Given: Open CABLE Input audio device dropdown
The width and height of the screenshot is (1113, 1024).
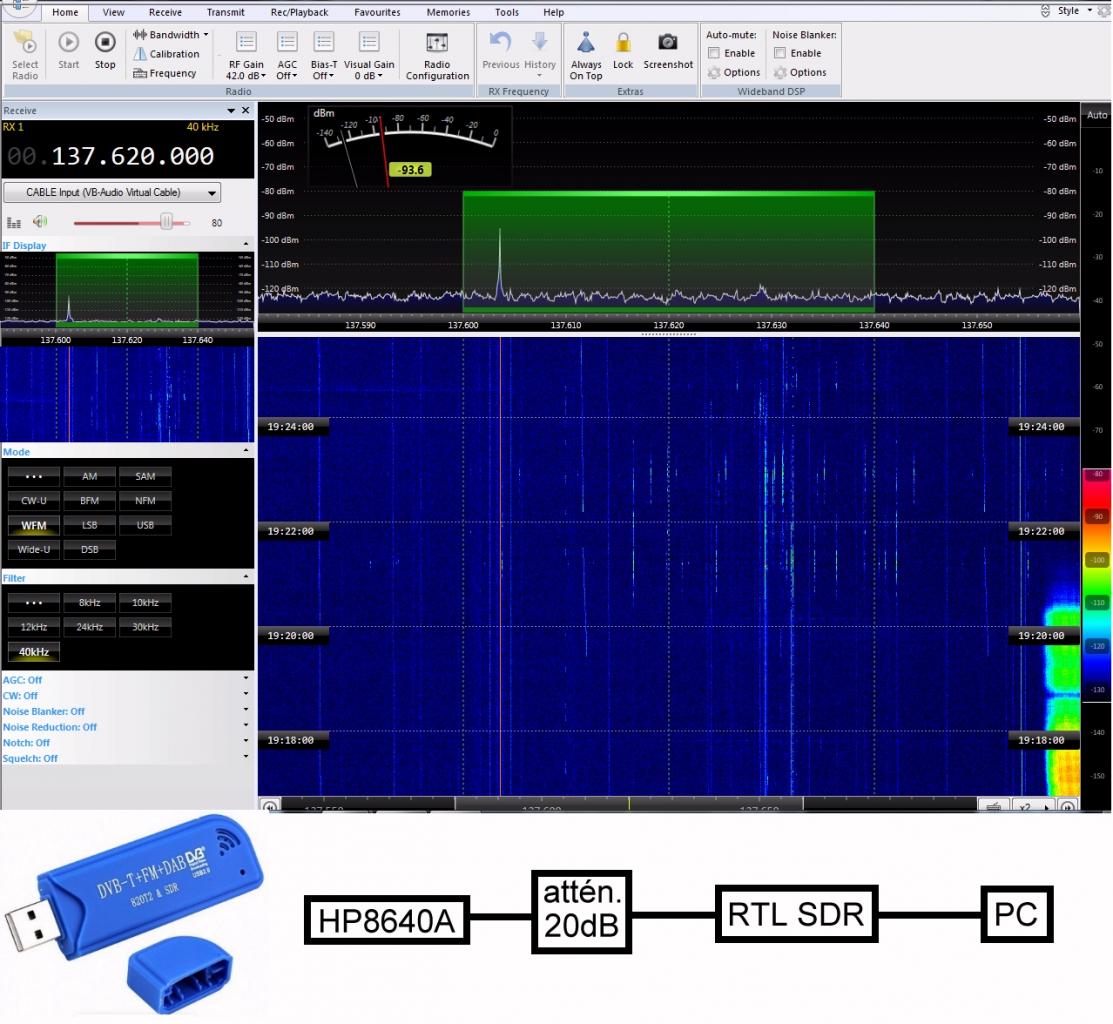Looking at the screenshot, I should [112, 192].
